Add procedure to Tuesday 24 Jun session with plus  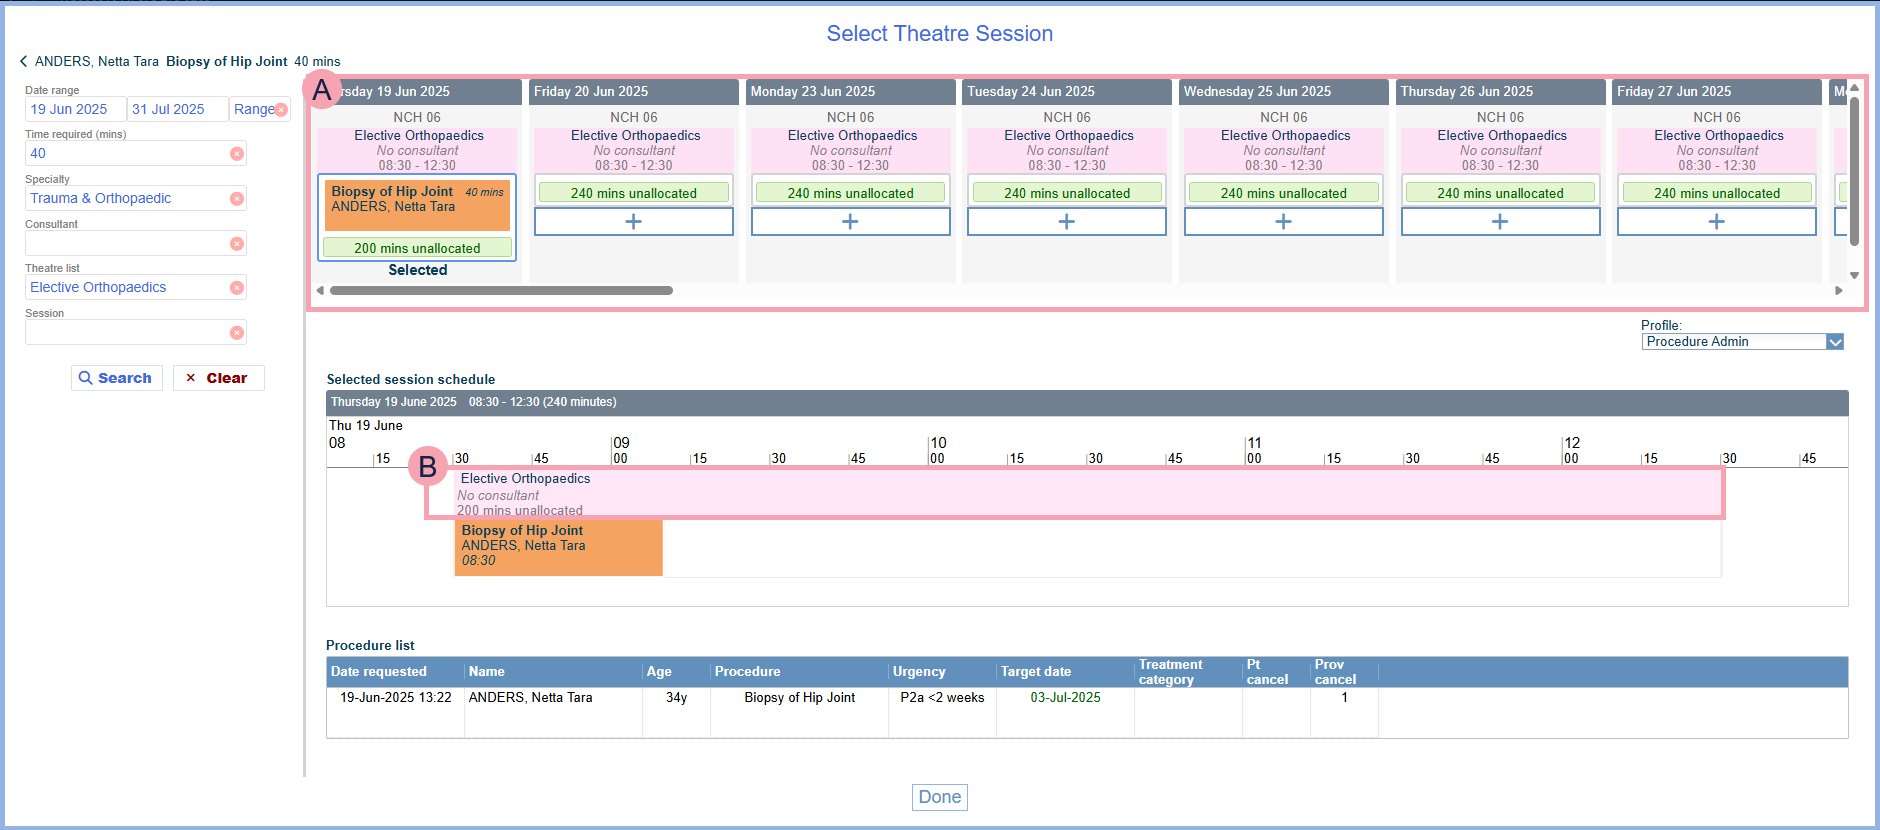[1066, 222]
